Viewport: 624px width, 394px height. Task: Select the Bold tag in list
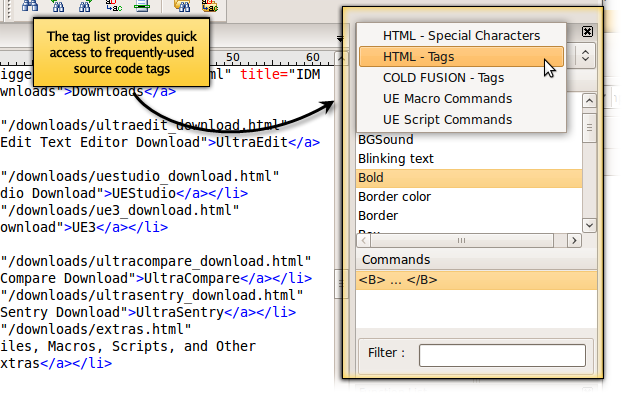point(469,178)
